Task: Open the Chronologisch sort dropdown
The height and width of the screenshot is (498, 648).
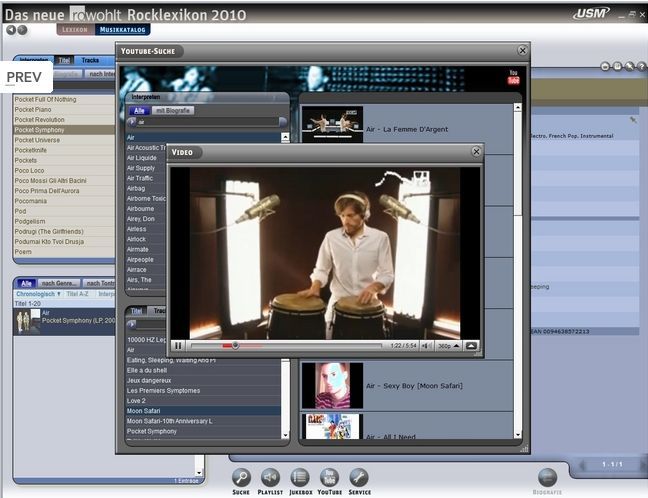Action: pos(38,294)
